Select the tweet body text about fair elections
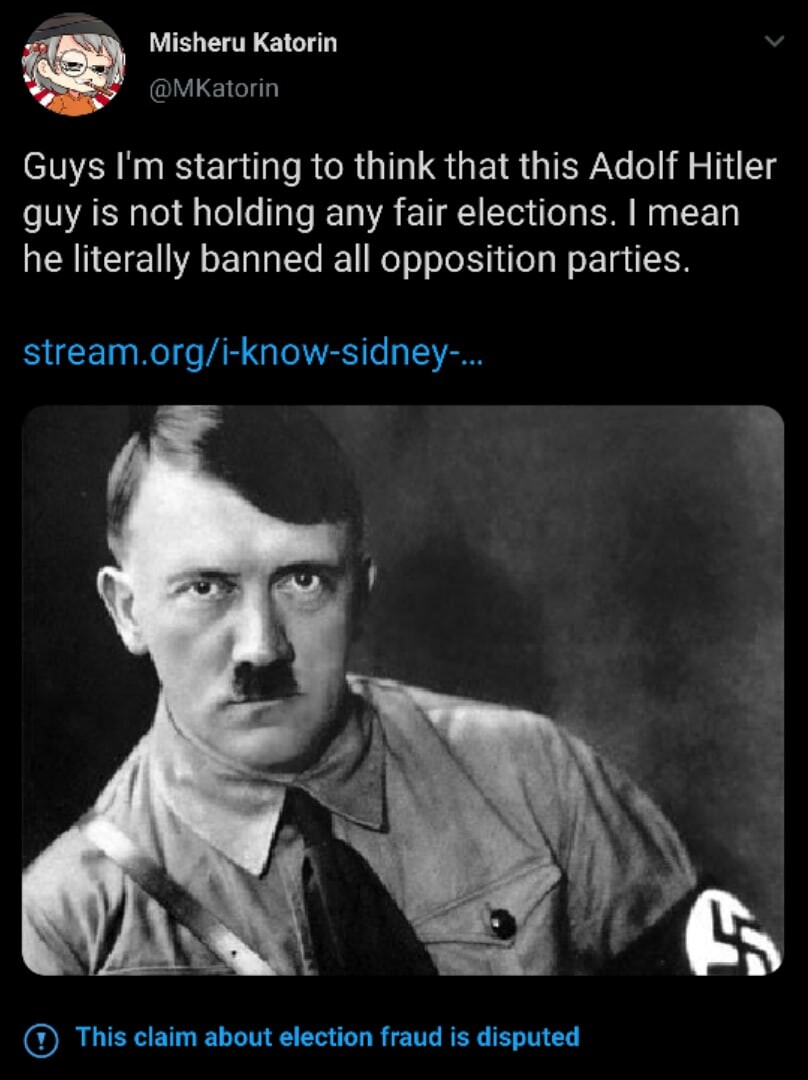The image size is (808, 1080). tap(400, 213)
